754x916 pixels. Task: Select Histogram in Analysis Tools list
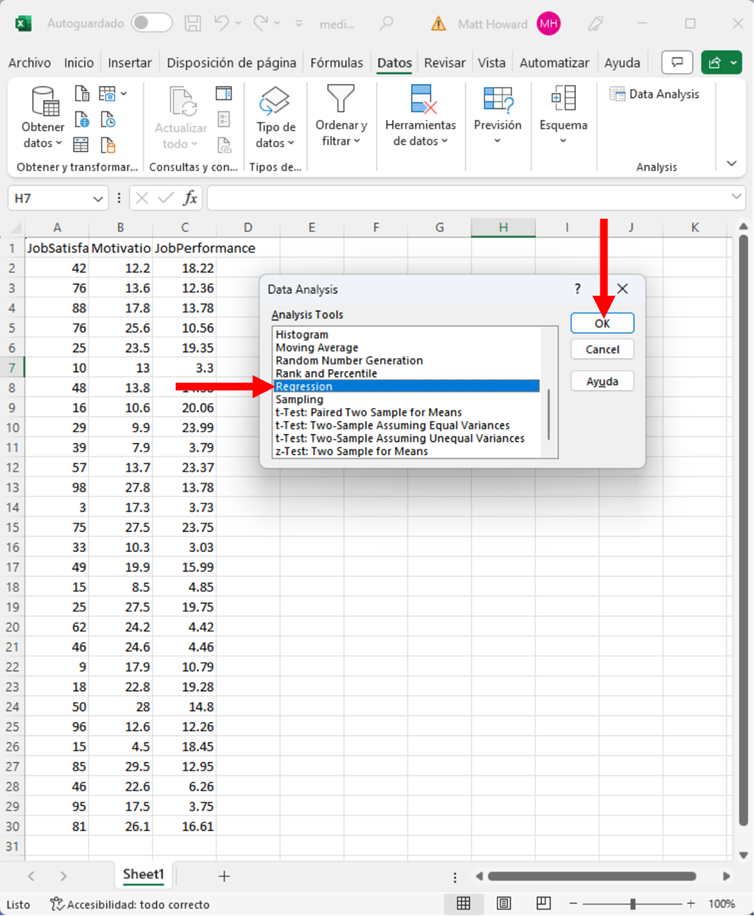[x=302, y=335]
